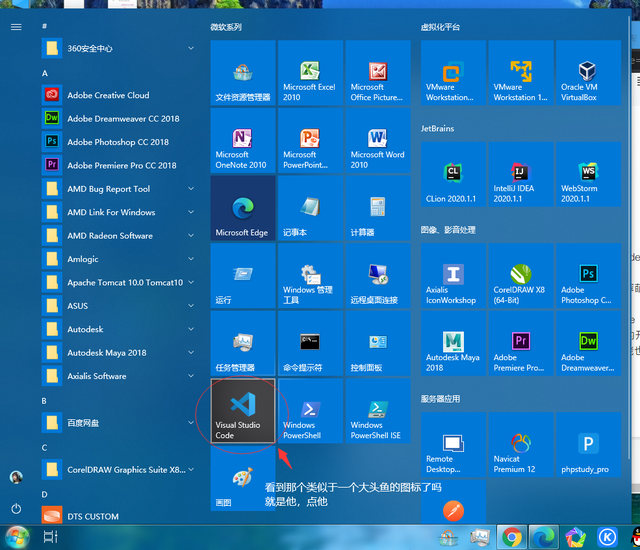Open the Visual Studio Code tile
Screen dimensions: 640x550
pos(243,411)
